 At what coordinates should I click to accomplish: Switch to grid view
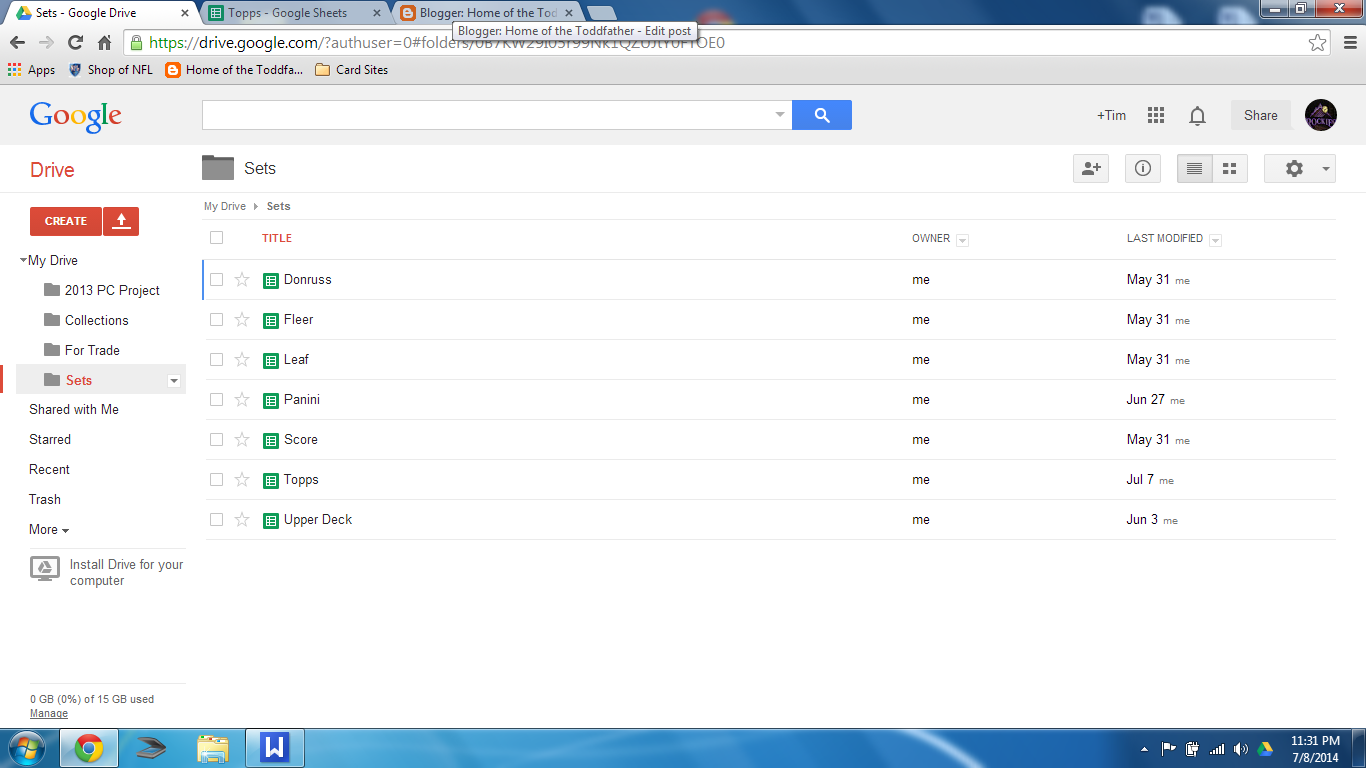(x=1230, y=169)
